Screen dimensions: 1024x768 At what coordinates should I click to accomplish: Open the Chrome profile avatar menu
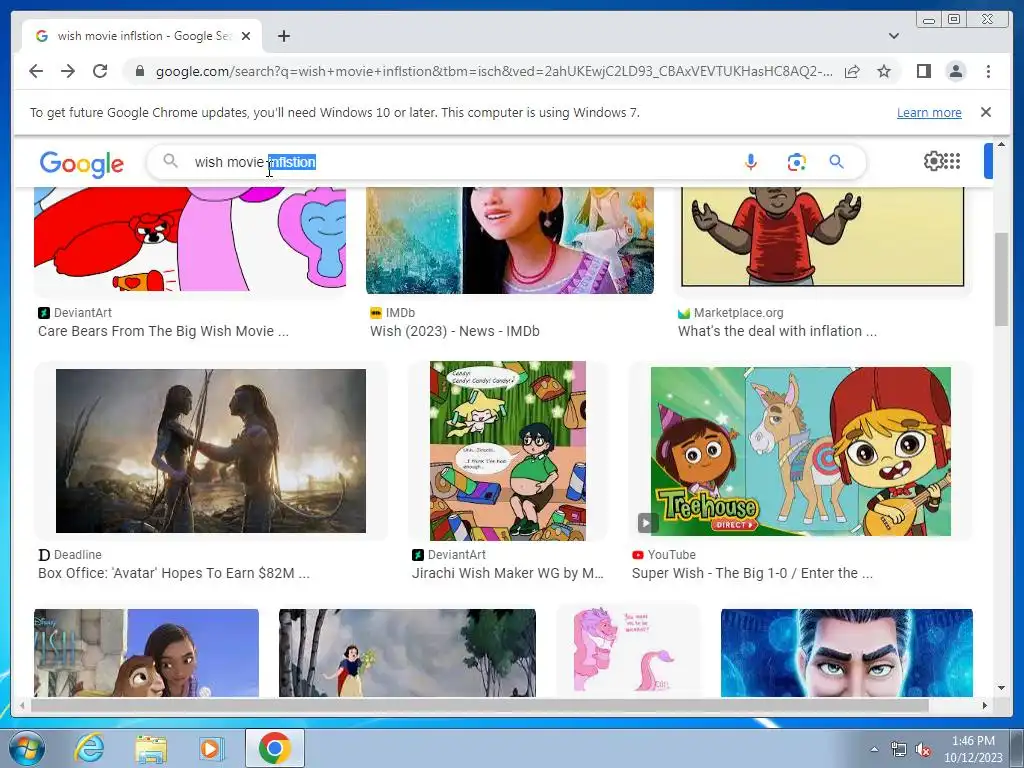(955, 71)
